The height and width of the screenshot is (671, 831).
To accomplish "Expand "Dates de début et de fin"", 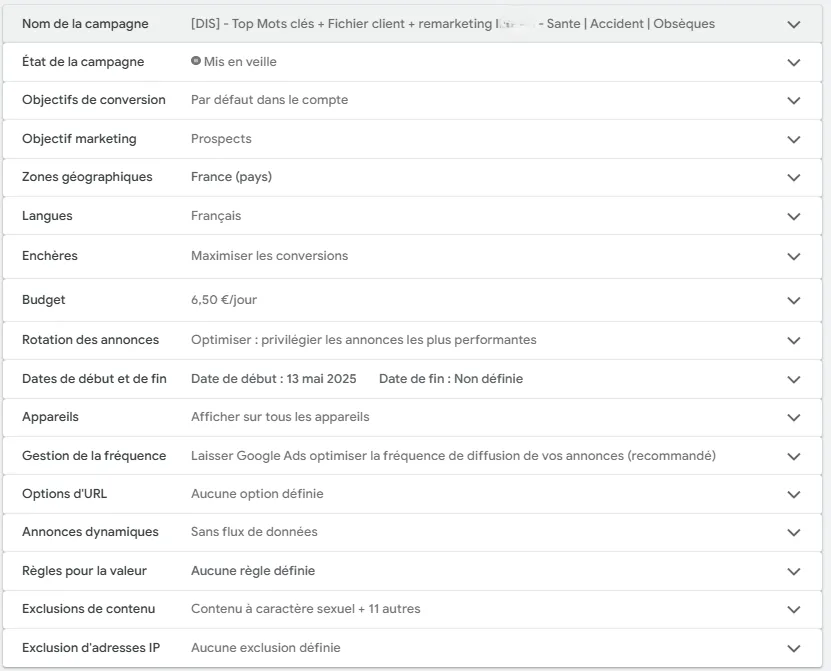I will 794,379.
